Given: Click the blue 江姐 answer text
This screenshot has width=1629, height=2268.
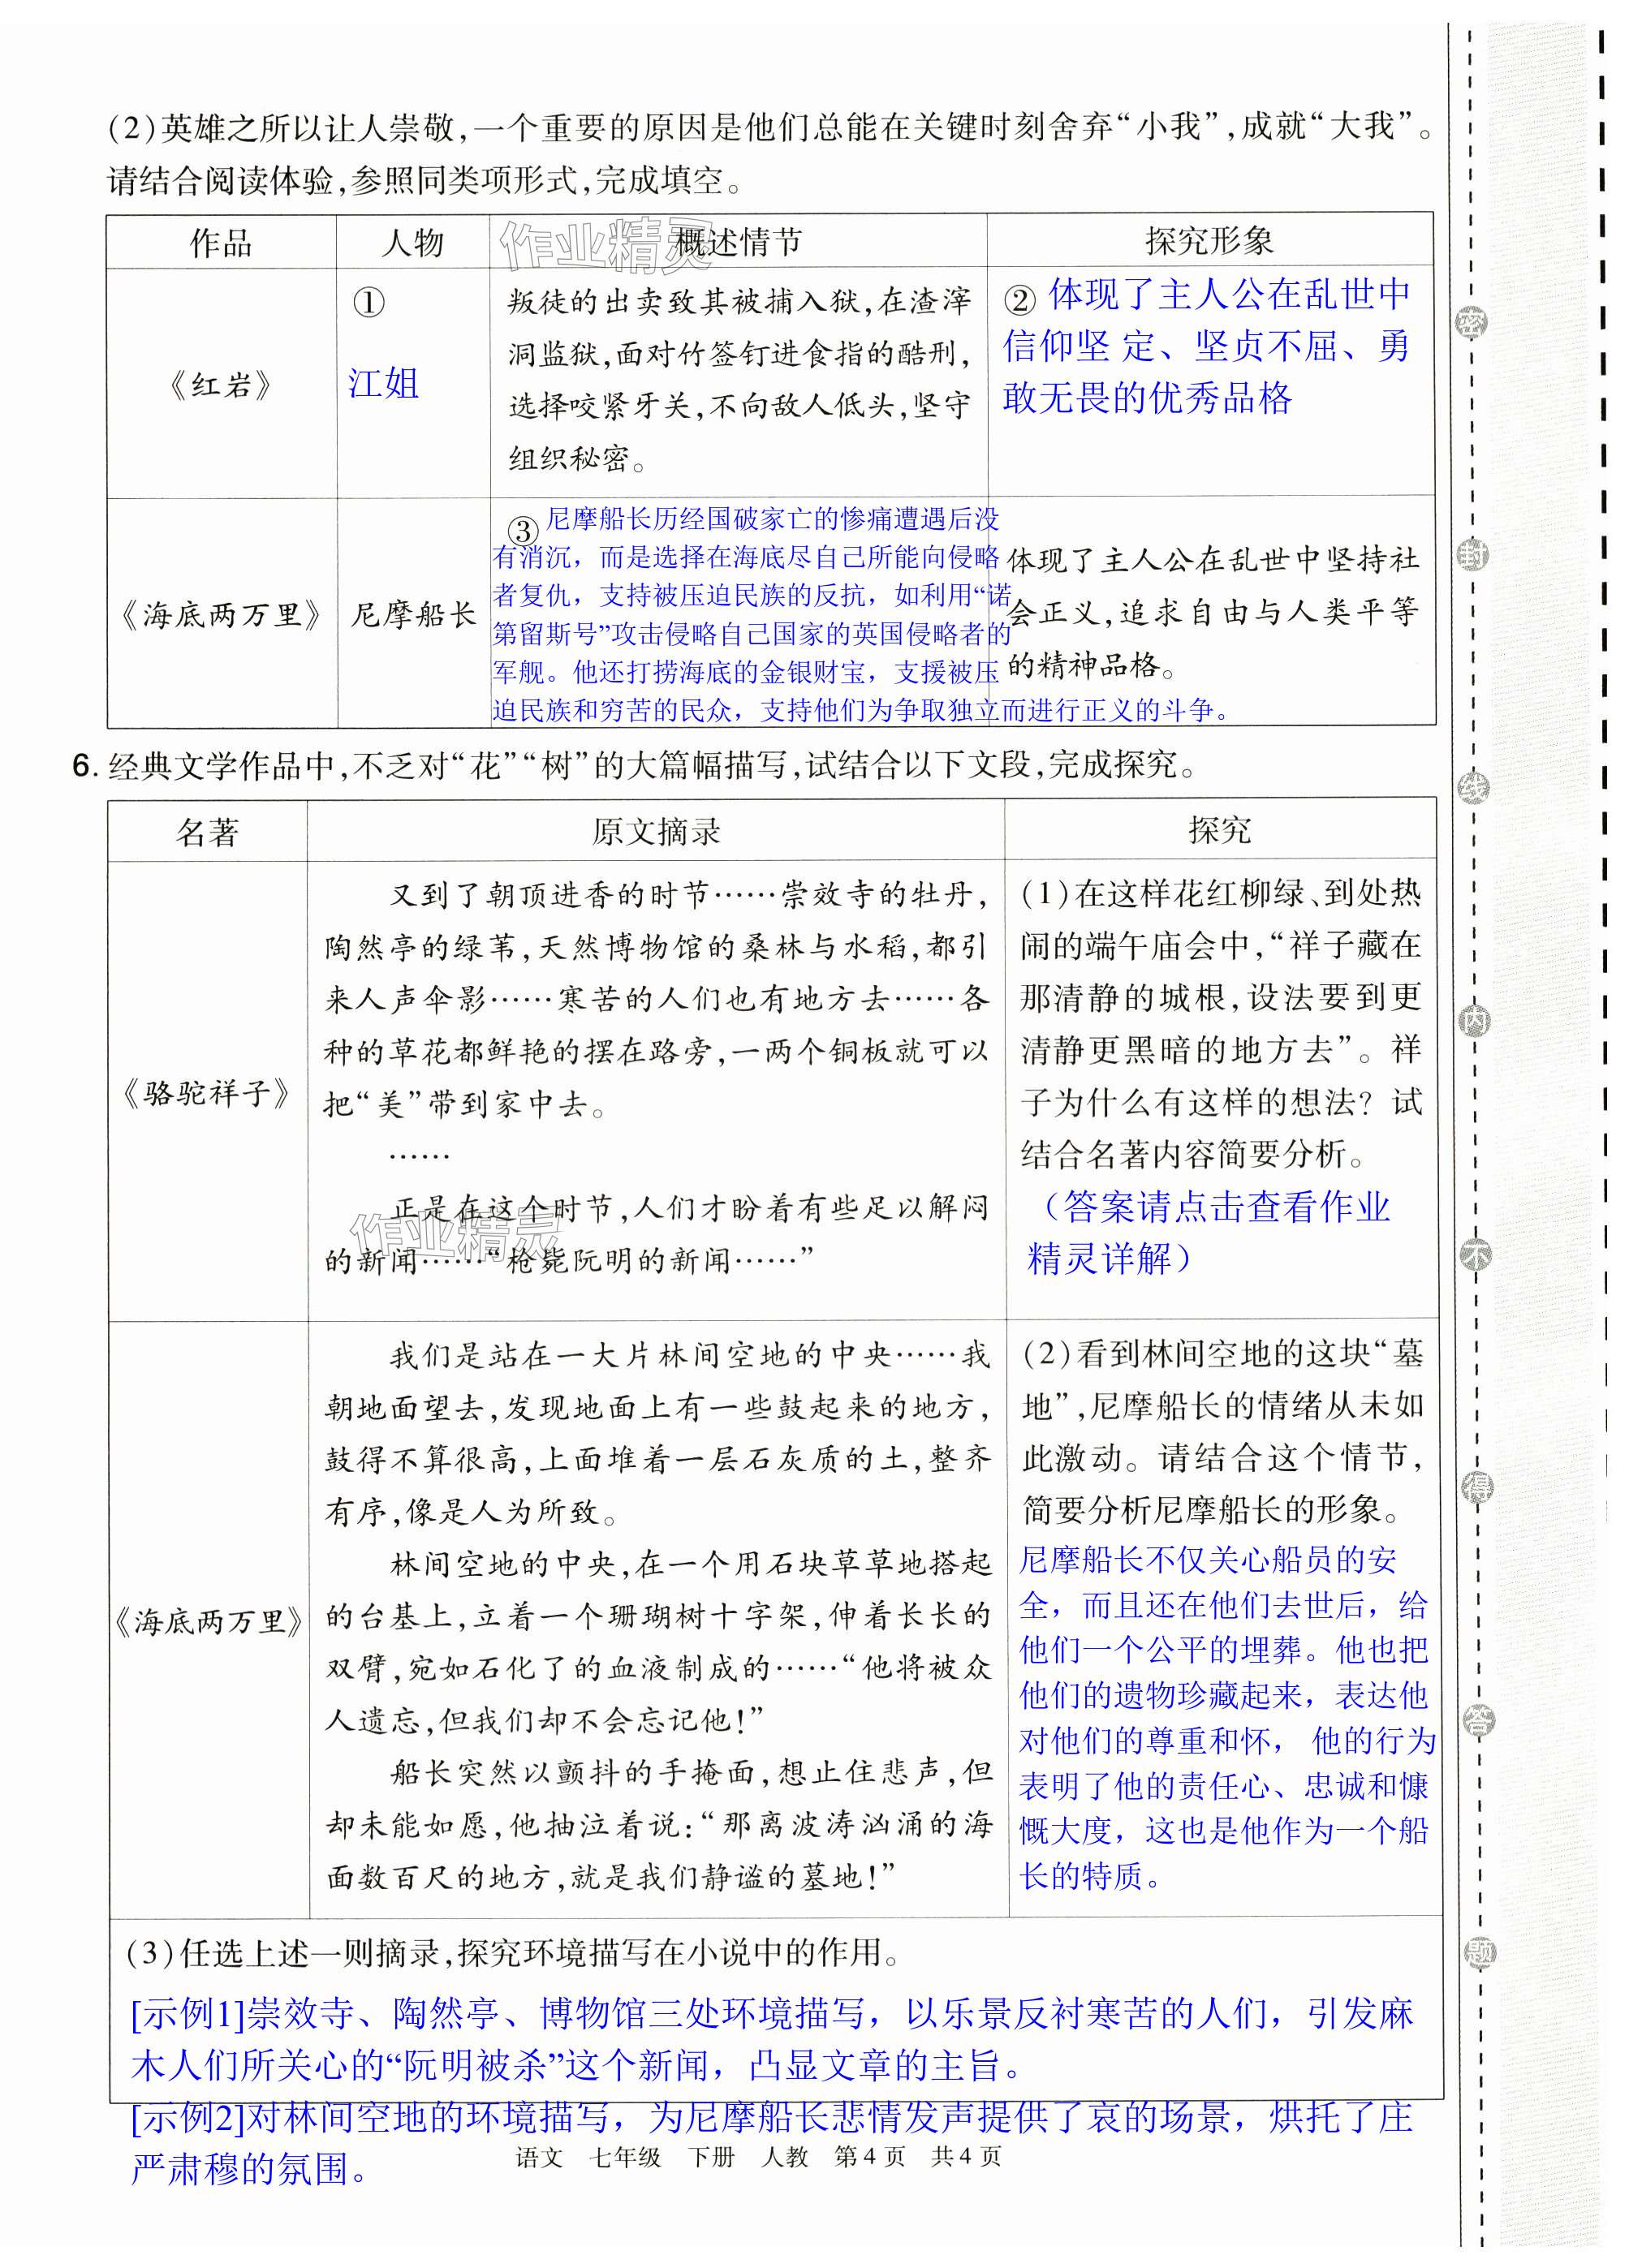Looking at the screenshot, I should click(384, 383).
